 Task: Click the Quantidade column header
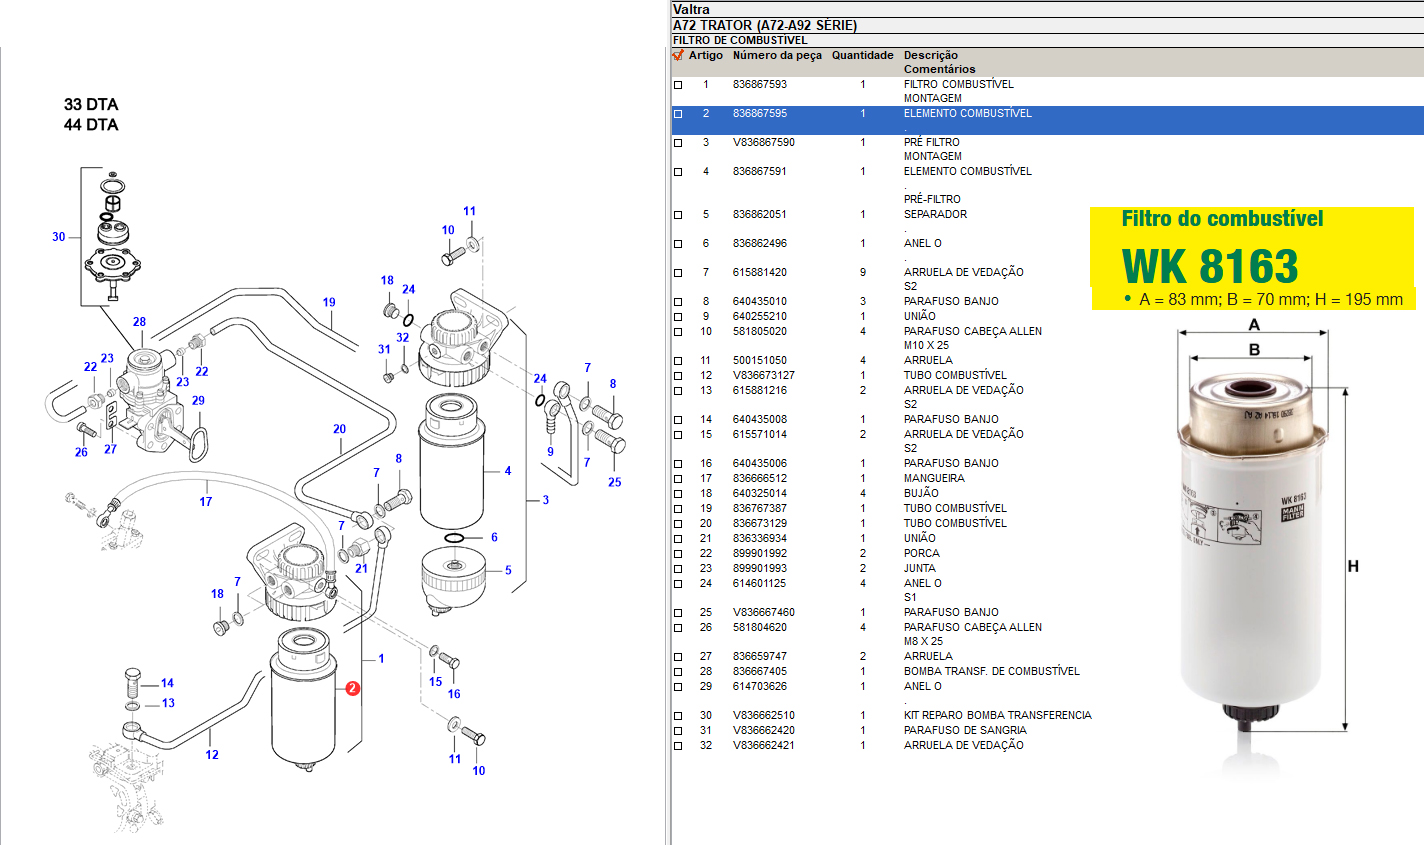(x=862, y=56)
